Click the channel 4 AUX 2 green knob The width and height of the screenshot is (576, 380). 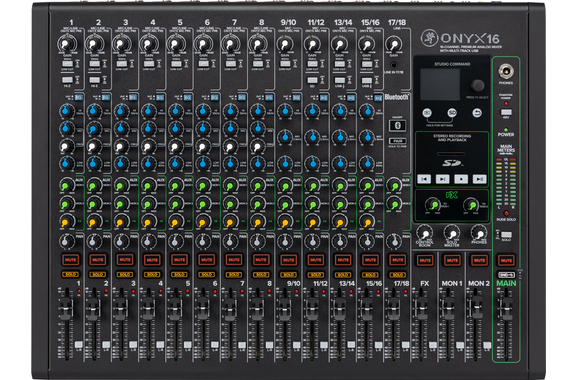pos(148,204)
